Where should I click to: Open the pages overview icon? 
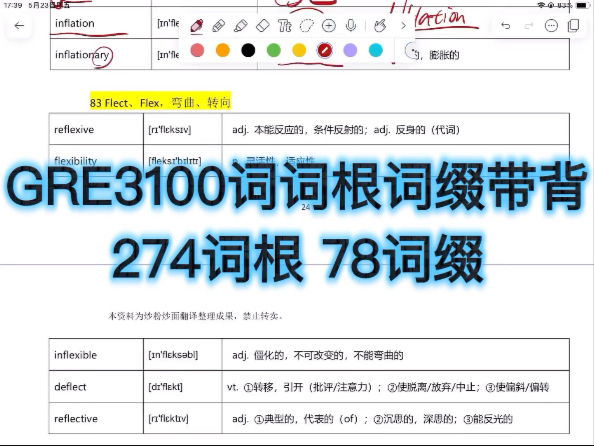coord(574,26)
